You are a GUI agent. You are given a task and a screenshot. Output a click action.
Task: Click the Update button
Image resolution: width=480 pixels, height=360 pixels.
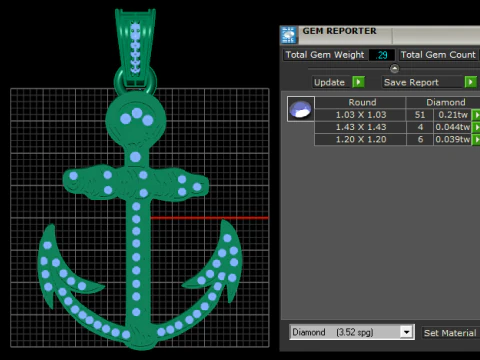click(332, 82)
